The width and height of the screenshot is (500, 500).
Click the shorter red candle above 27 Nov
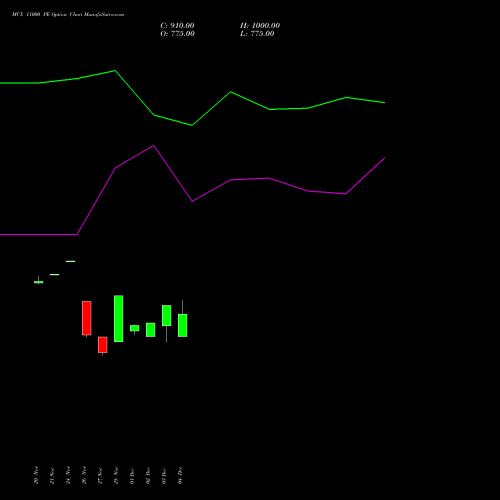click(103, 345)
